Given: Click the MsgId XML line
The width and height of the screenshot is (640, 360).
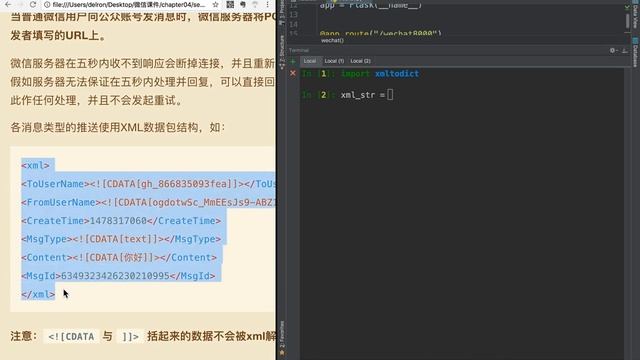Looking at the screenshot, I should 118,276.
